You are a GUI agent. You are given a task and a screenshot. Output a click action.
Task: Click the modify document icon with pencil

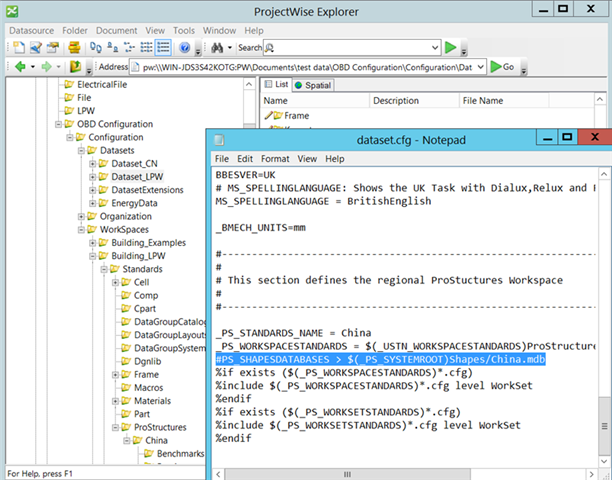click(36, 48)
